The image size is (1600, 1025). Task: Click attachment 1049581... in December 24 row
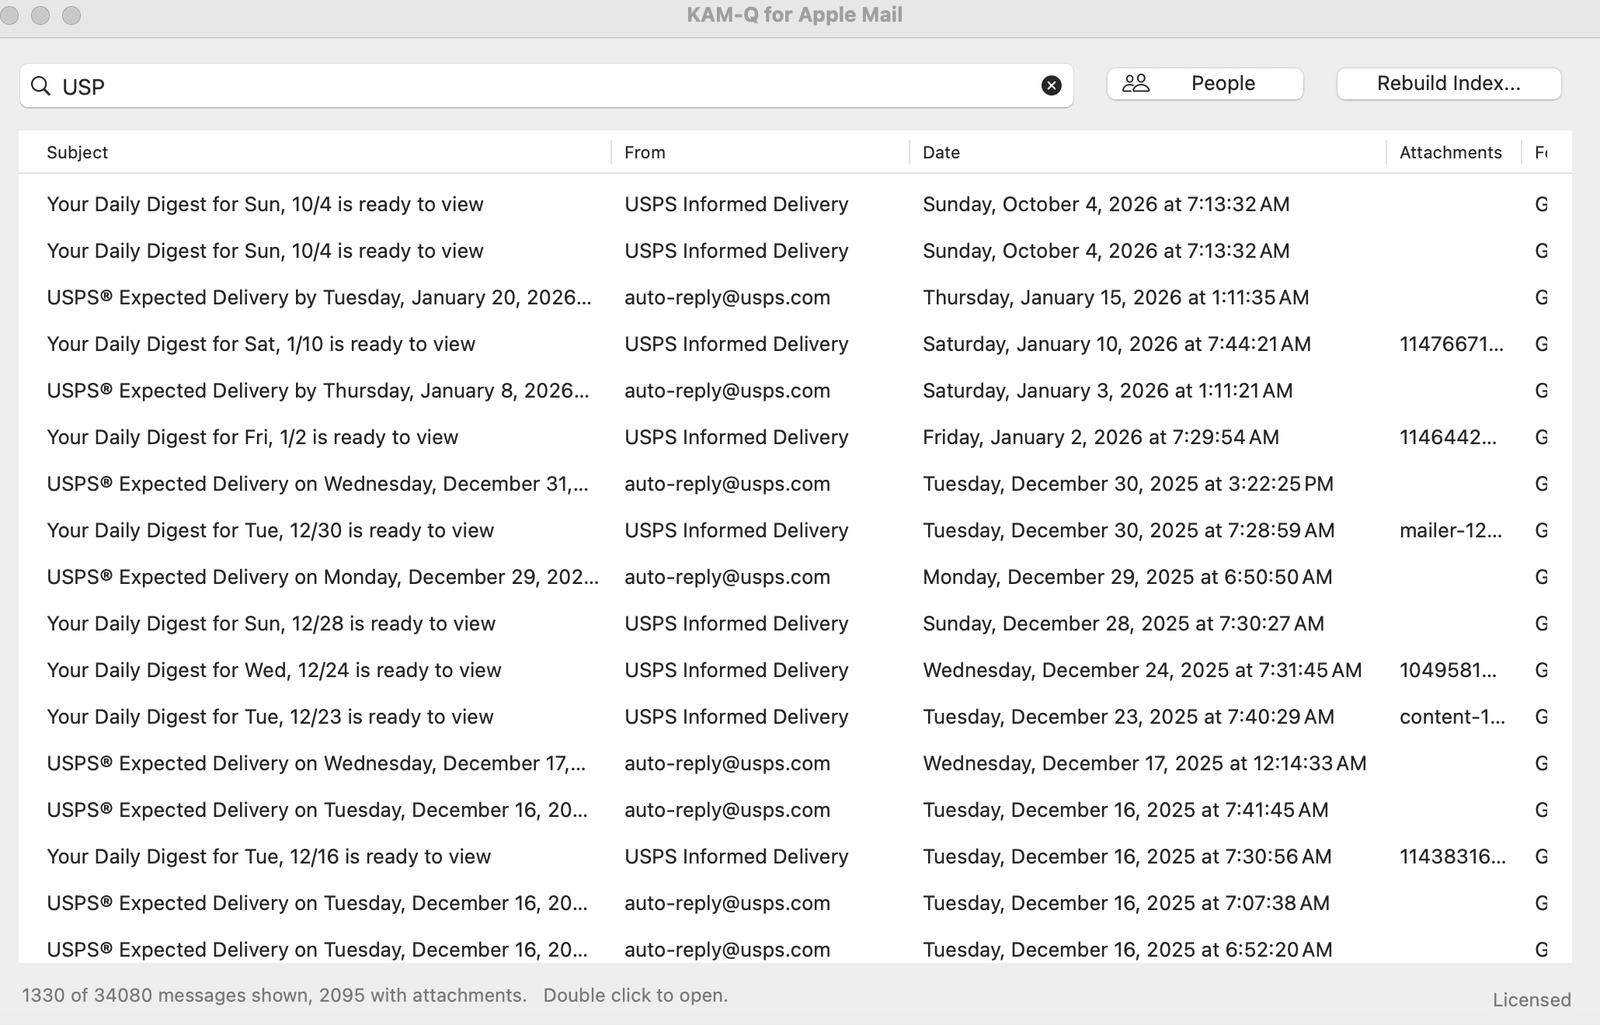(x=1448, y=670)
